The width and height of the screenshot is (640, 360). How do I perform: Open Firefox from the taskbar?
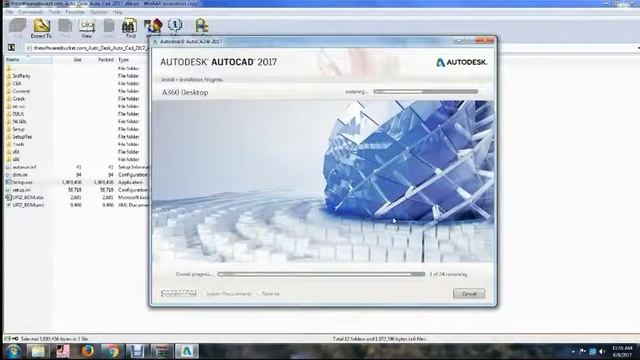pyautogui.click(x=87, y=351)
